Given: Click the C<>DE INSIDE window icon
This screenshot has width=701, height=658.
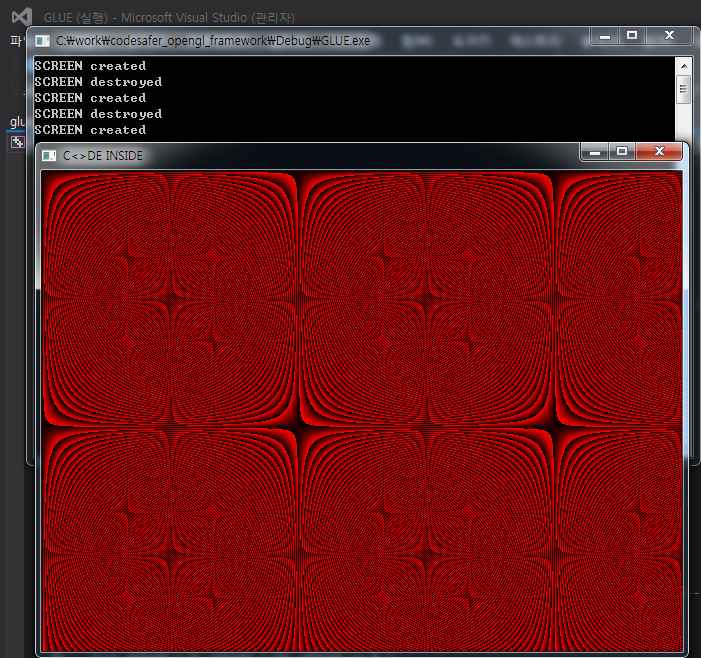Looking at the screenshot, I should pos(49,156).
